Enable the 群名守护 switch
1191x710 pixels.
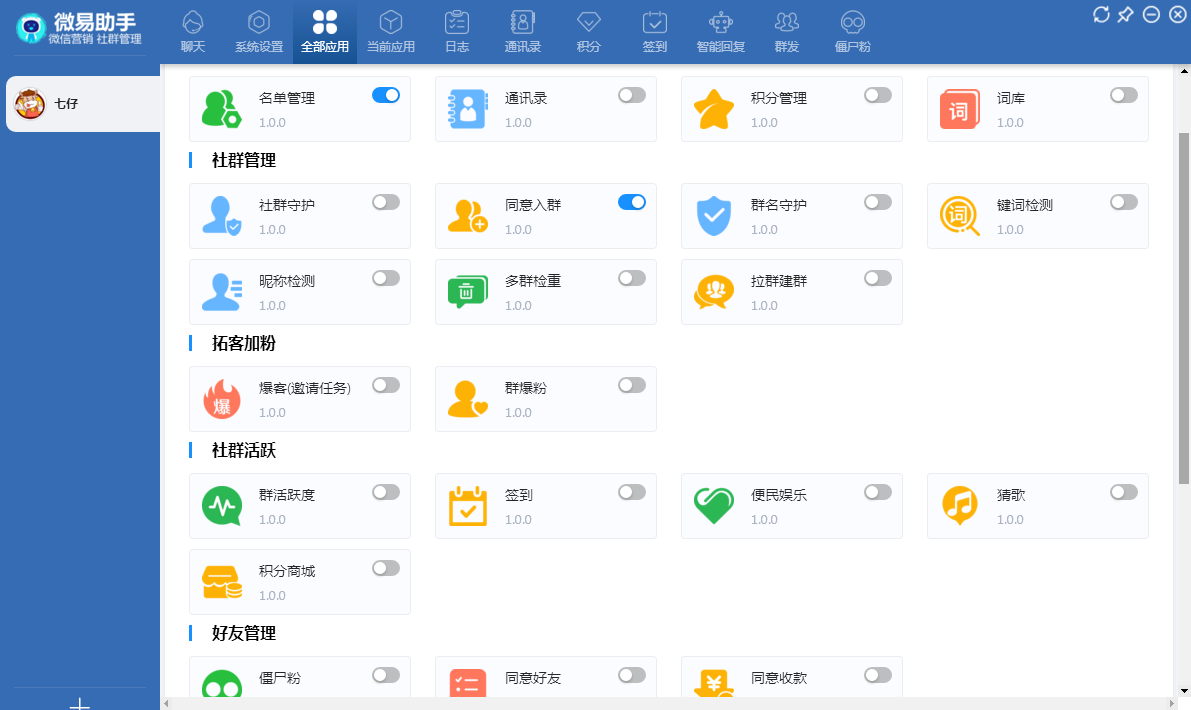click(878, 202)
